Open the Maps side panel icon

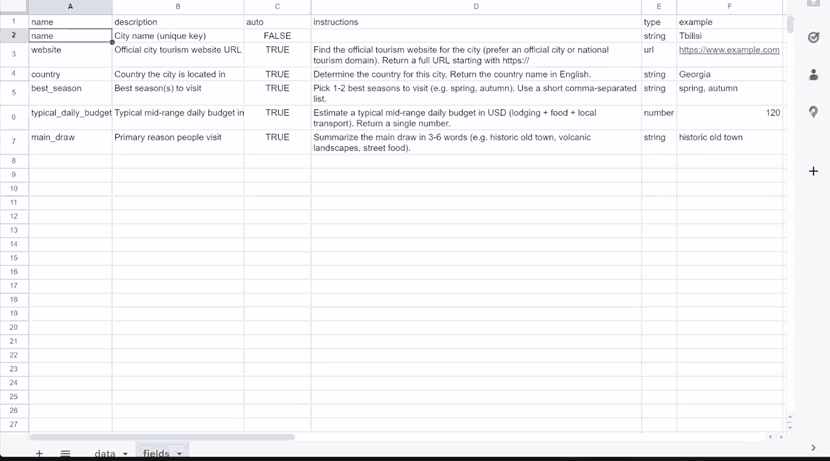(814, 112)
